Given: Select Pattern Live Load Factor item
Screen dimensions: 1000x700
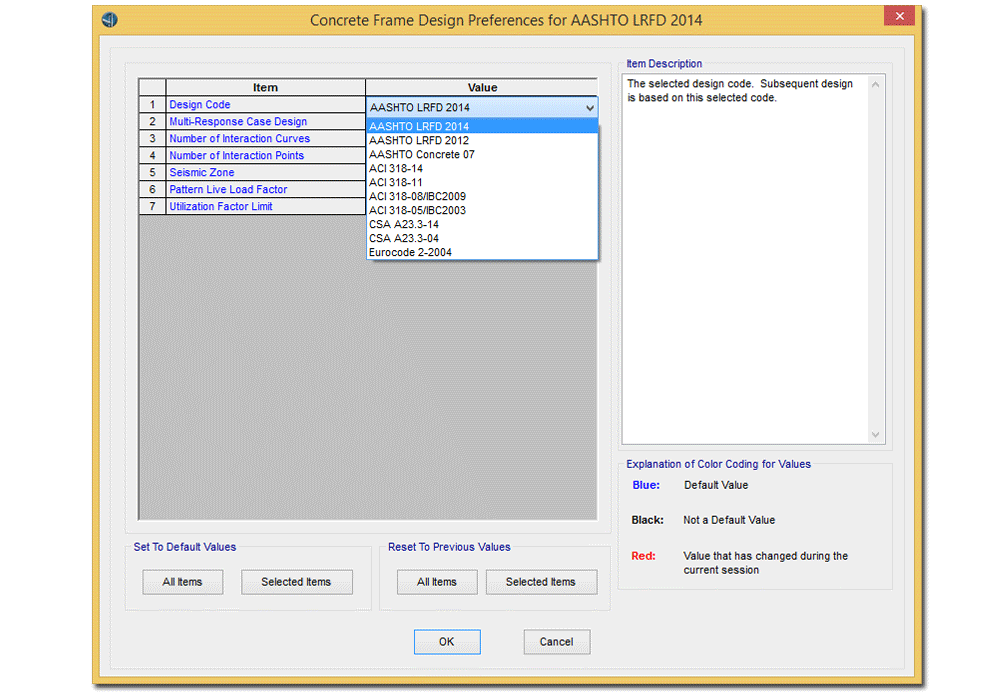Looking at the screenshot, I should [x=265, y=189].
